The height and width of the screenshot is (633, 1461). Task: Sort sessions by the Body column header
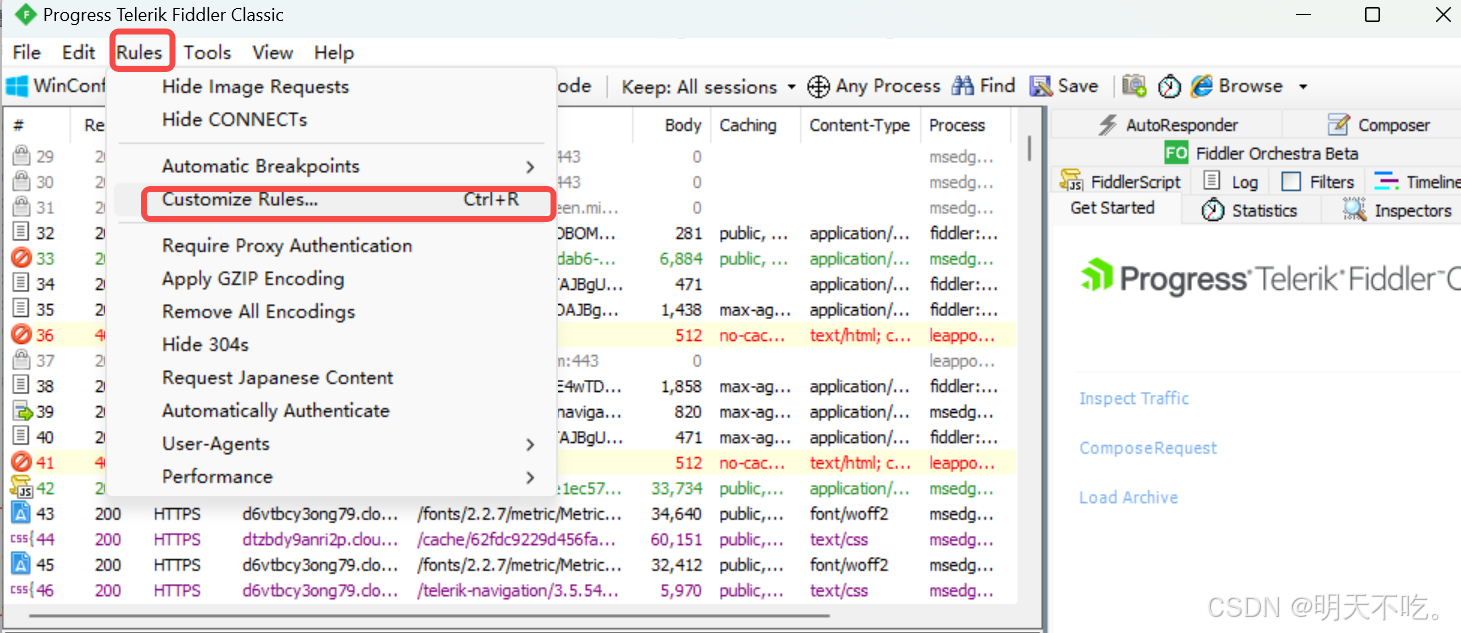673,125
